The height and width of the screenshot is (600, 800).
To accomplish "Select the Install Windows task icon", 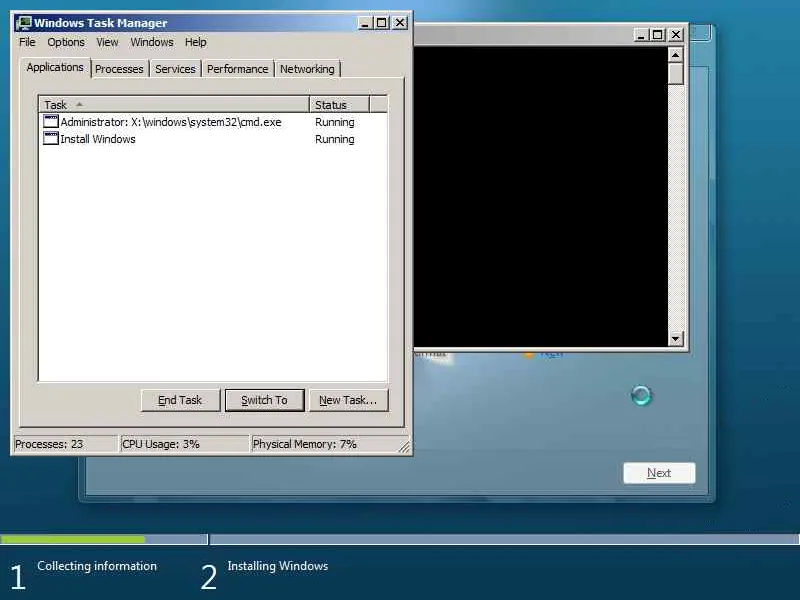I will click(51, 138).
